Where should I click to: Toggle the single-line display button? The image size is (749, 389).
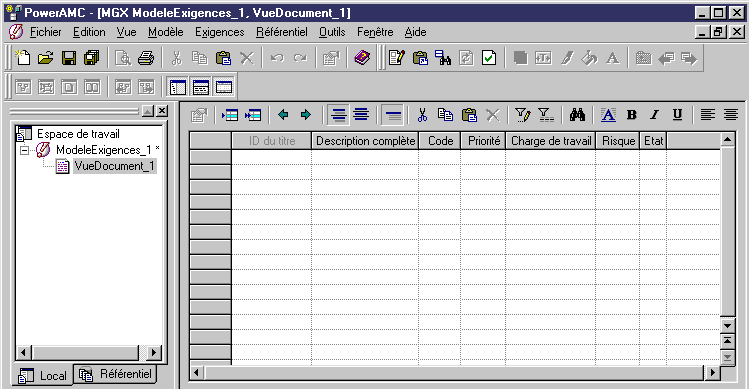pos(393,115)
